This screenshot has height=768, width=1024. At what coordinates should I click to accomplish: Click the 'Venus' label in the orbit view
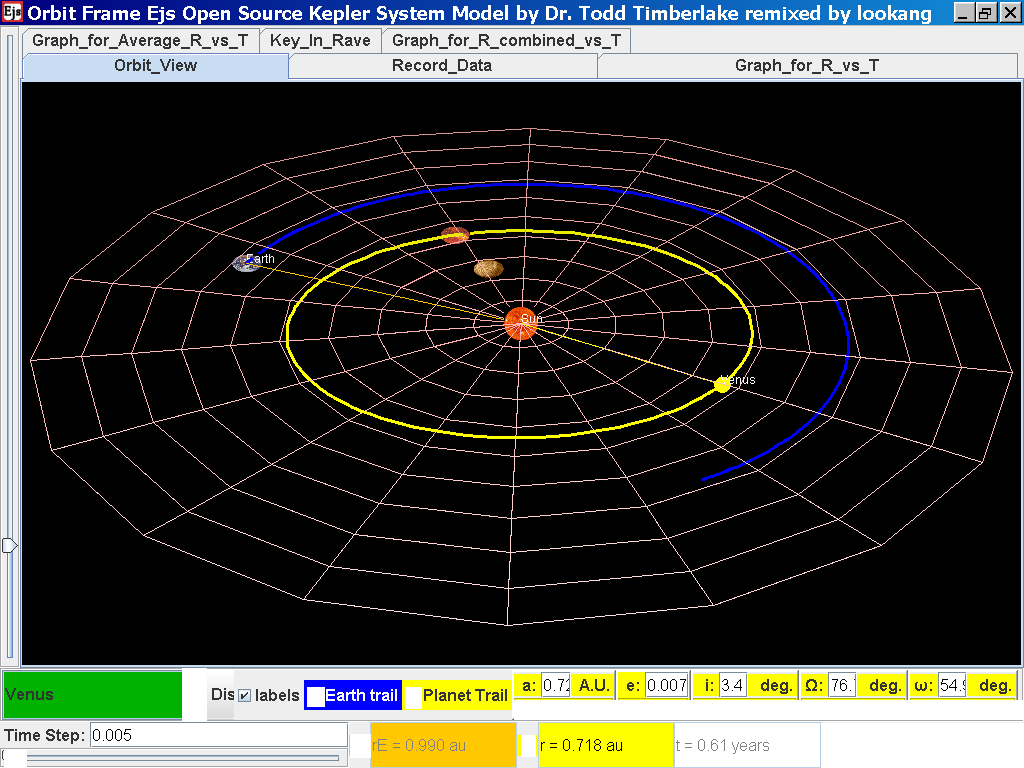pos(737,379)
